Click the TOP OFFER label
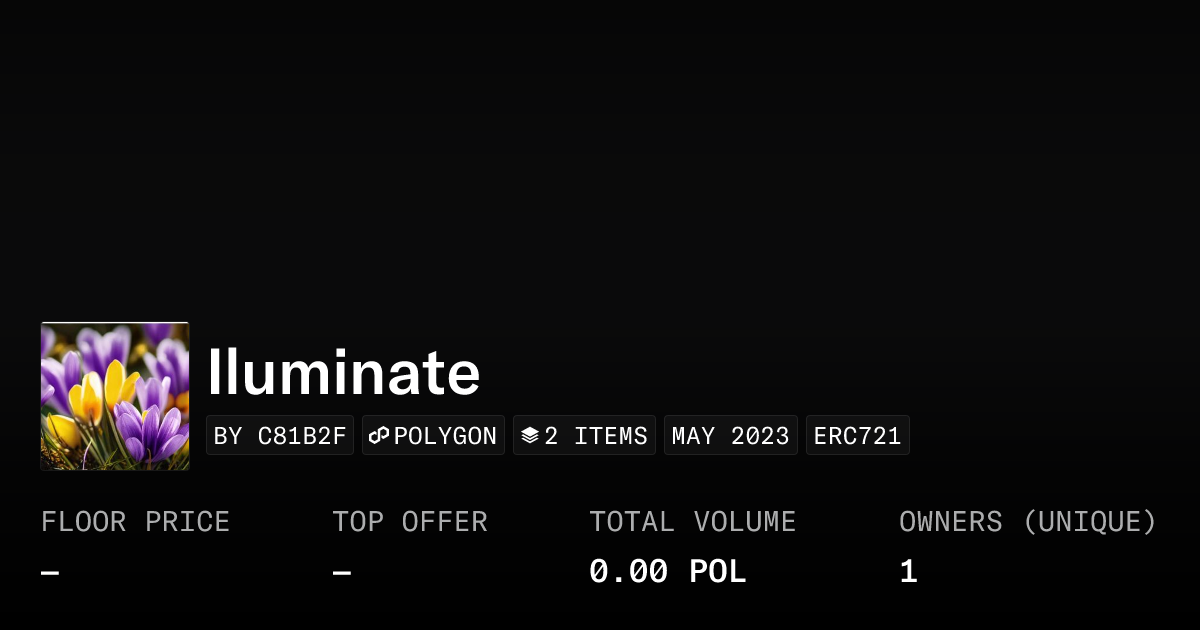Viewport: 1200px width, 630px height. [x=410, y=522]
